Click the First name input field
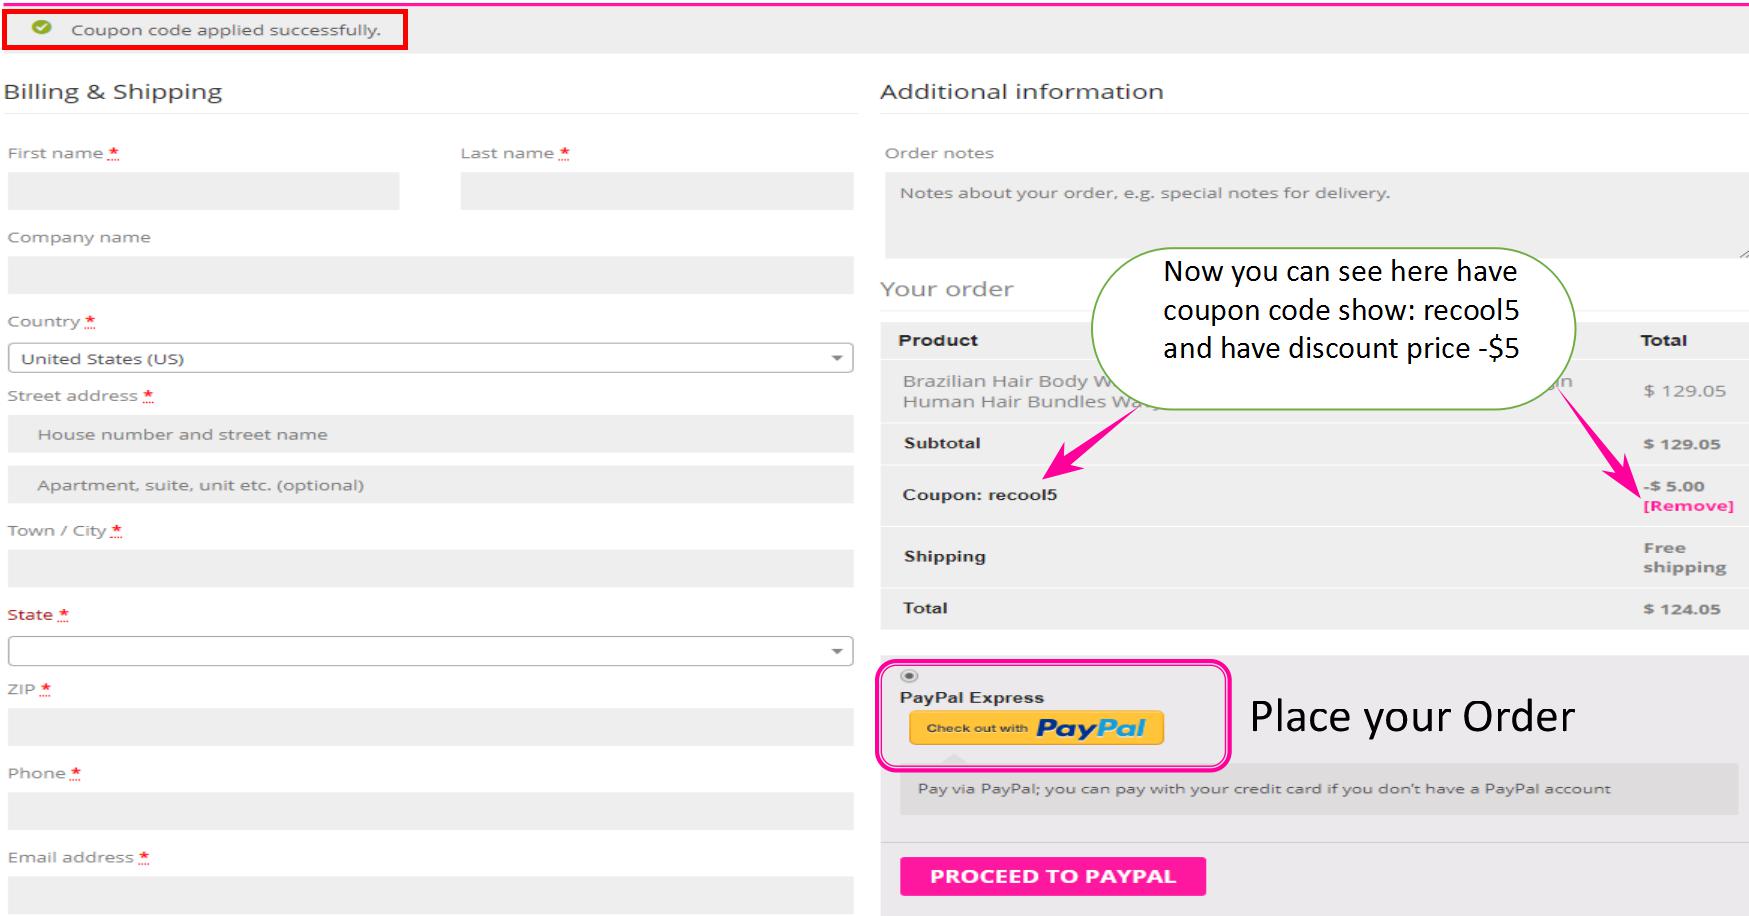Screen dimensions: 1749x916 tap(203, 191)
